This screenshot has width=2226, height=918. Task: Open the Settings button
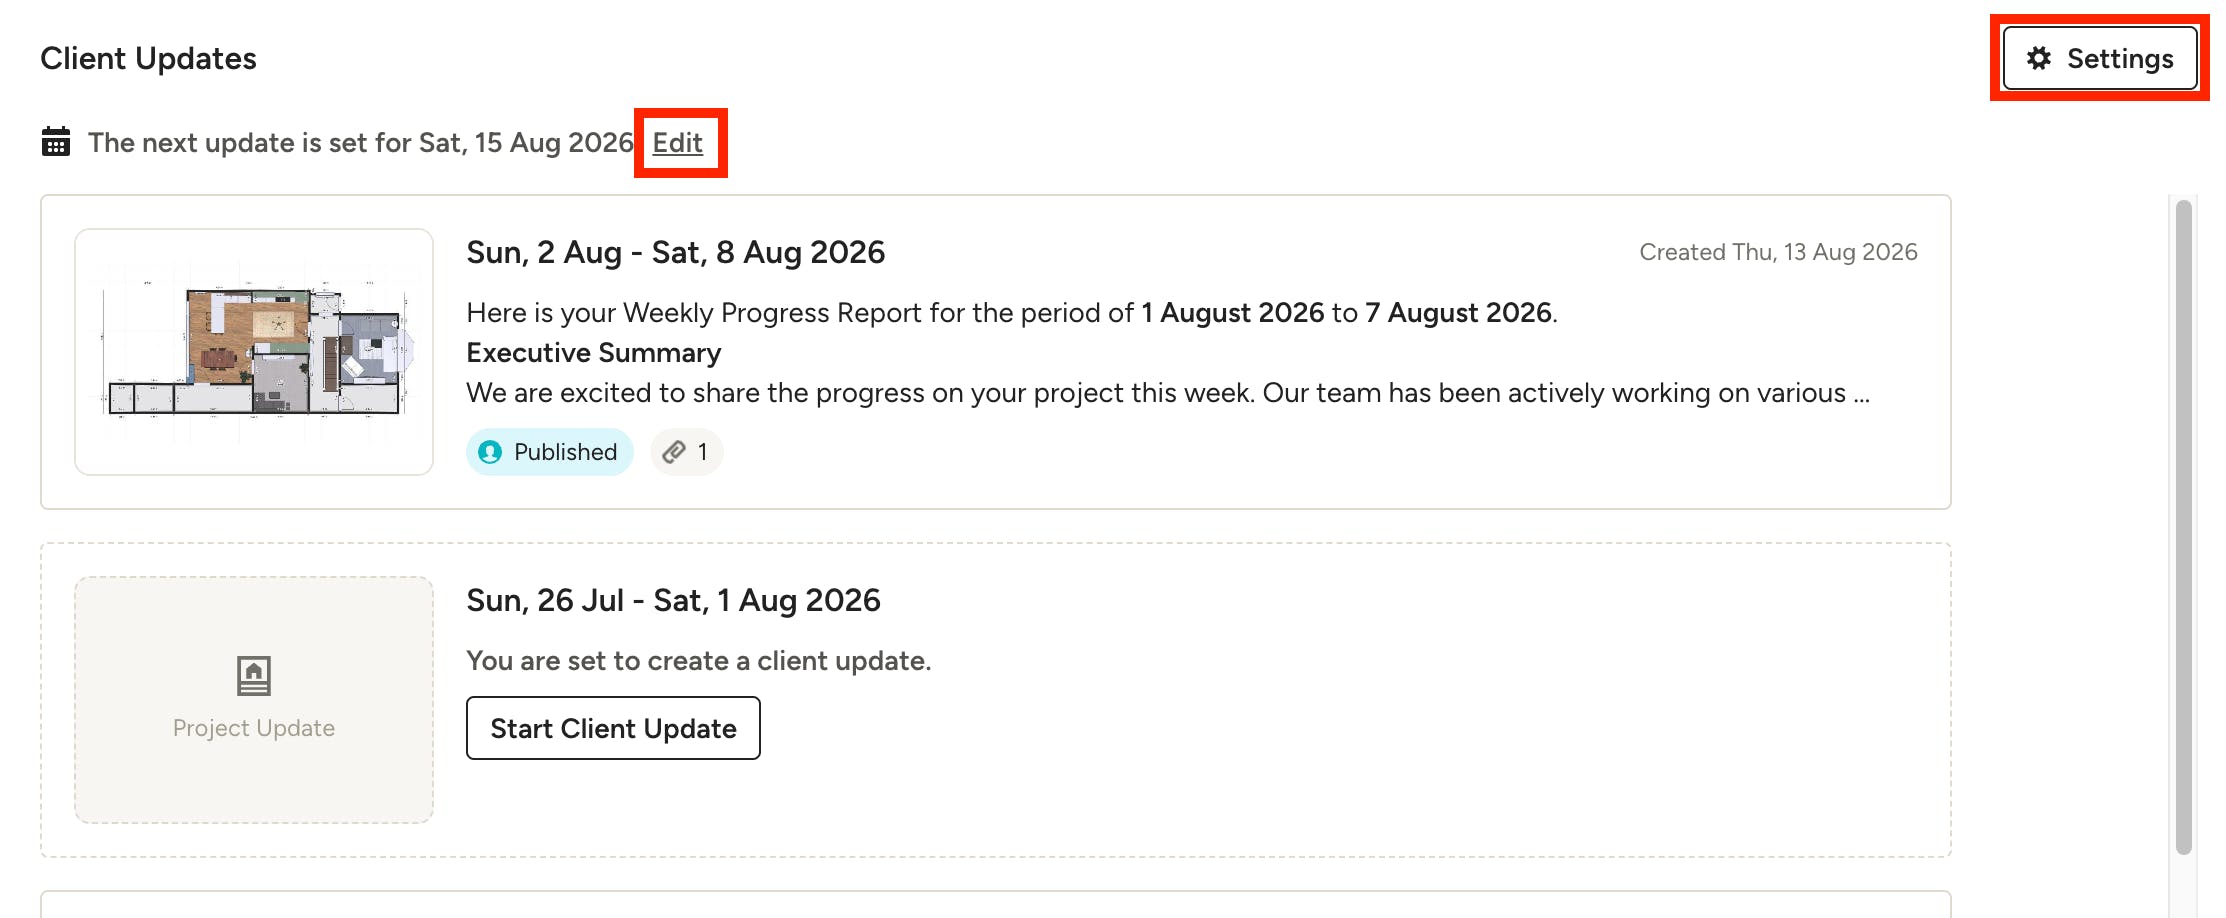click(x=2099, y=58)
